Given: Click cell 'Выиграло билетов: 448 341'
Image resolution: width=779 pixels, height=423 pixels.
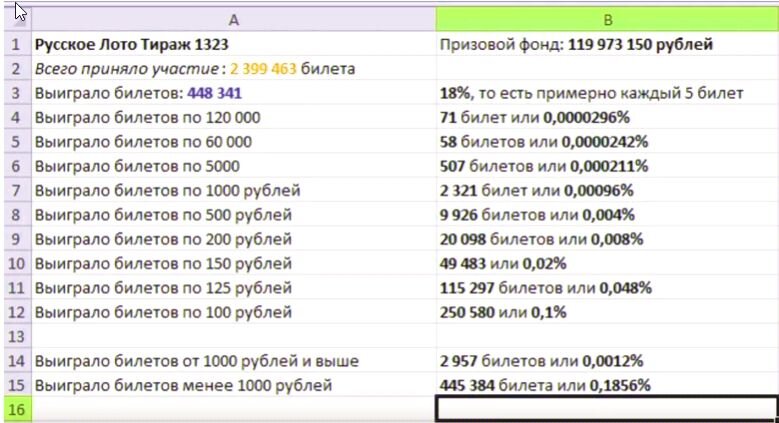Looking at the screenshot, I should click(234, 93).
